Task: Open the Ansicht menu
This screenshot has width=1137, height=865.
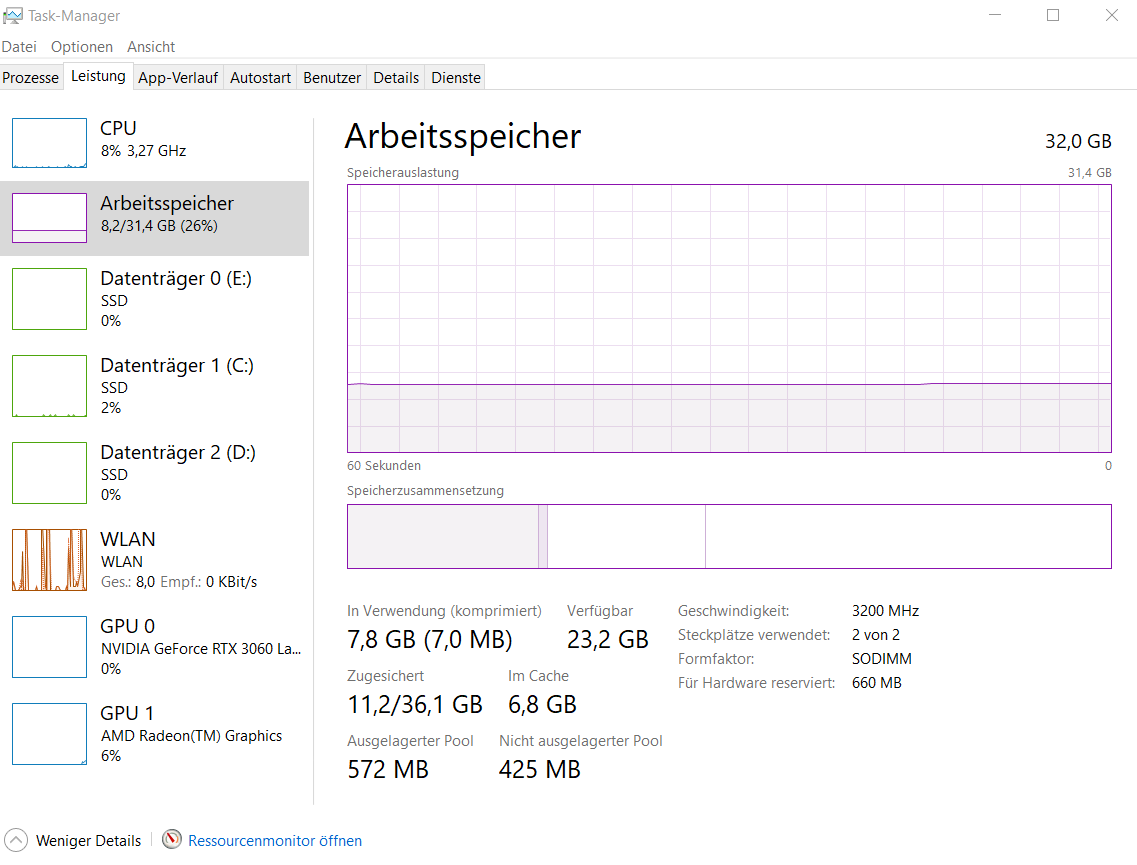Action: tap(151, 46)
